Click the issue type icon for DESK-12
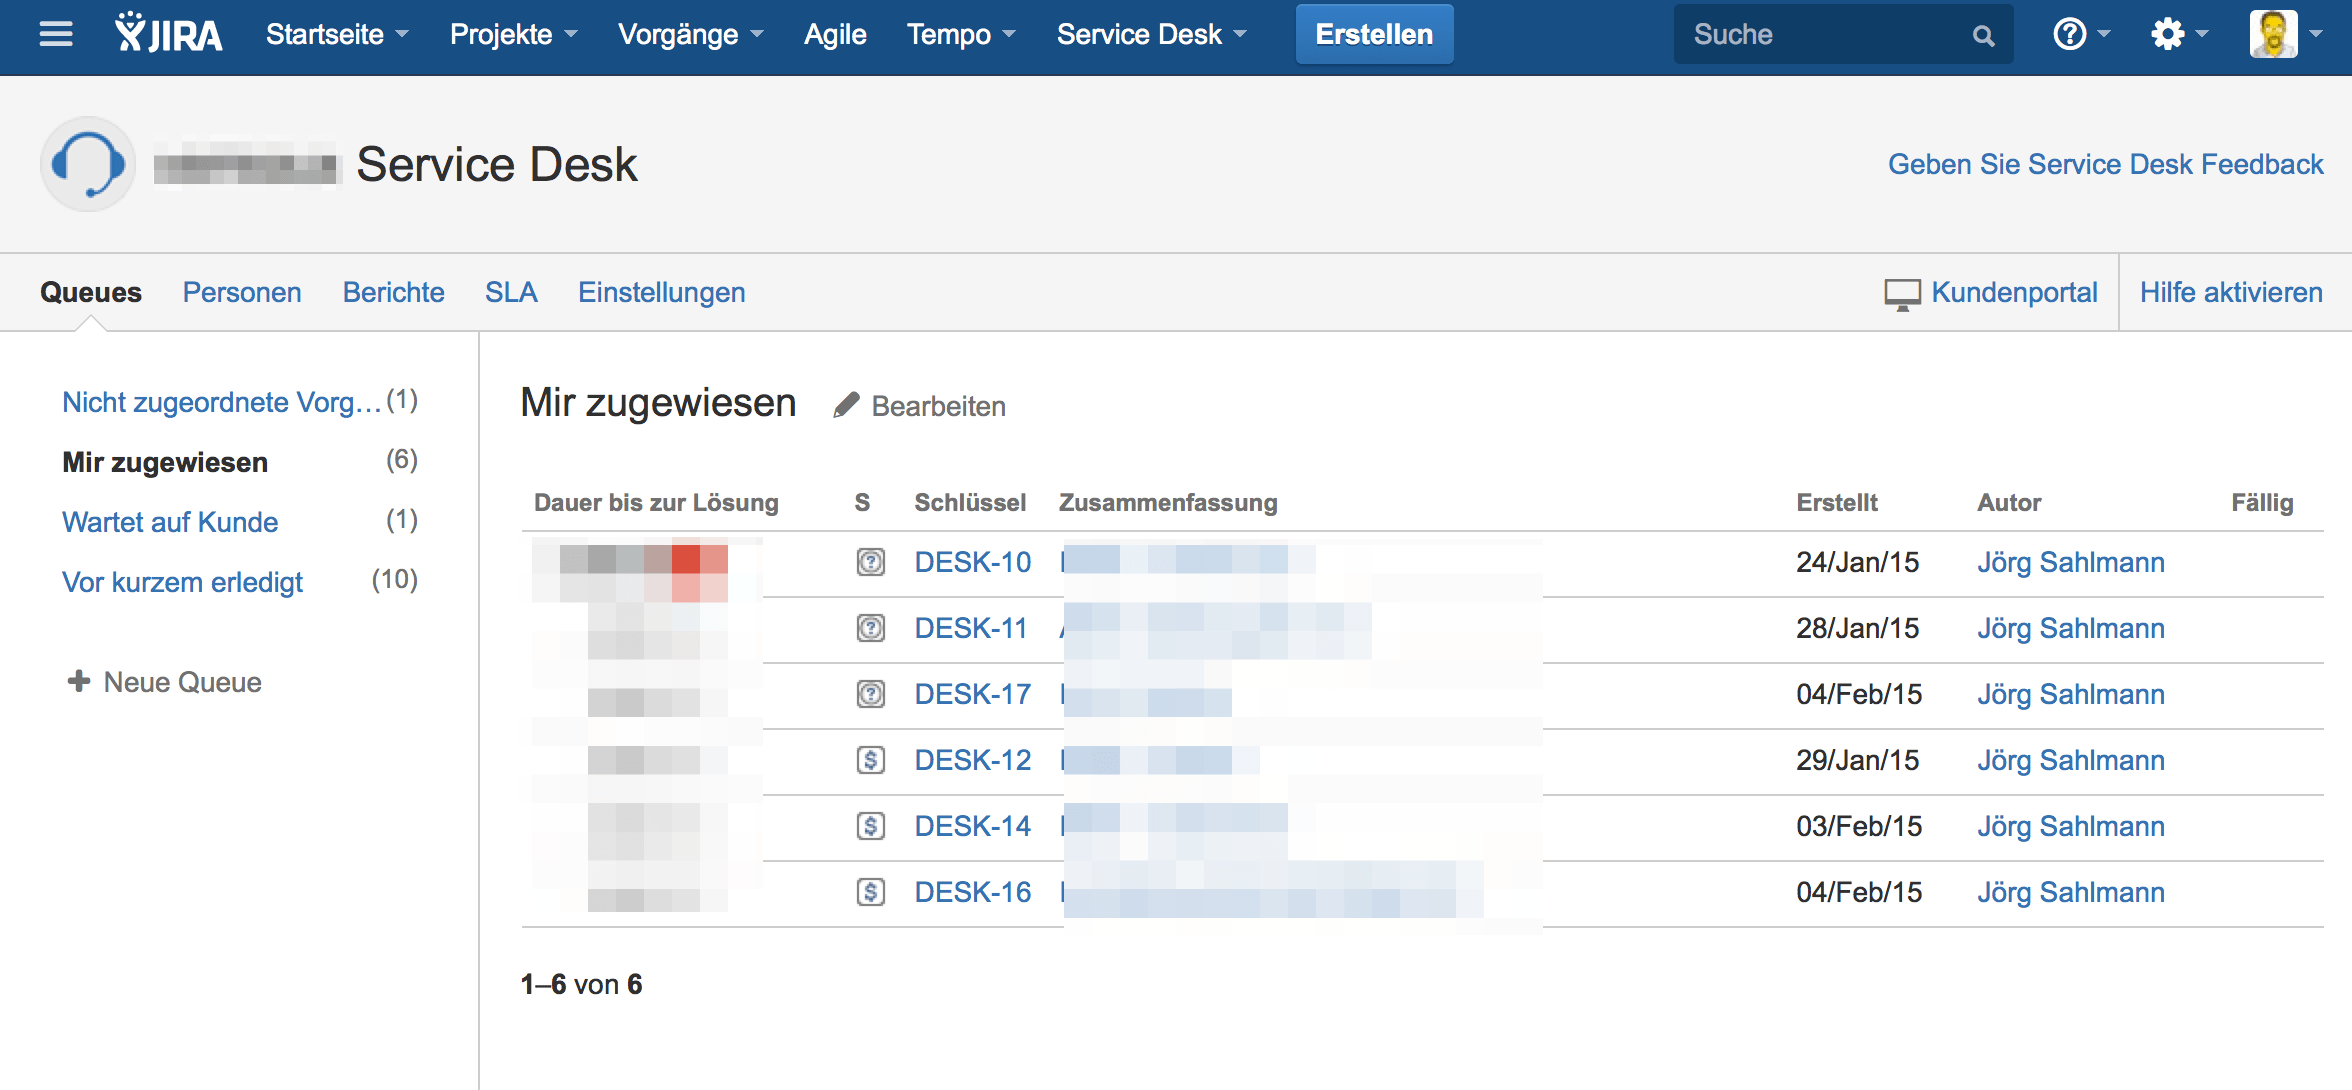This screenshot has height=1090, width=2352. 870,761
